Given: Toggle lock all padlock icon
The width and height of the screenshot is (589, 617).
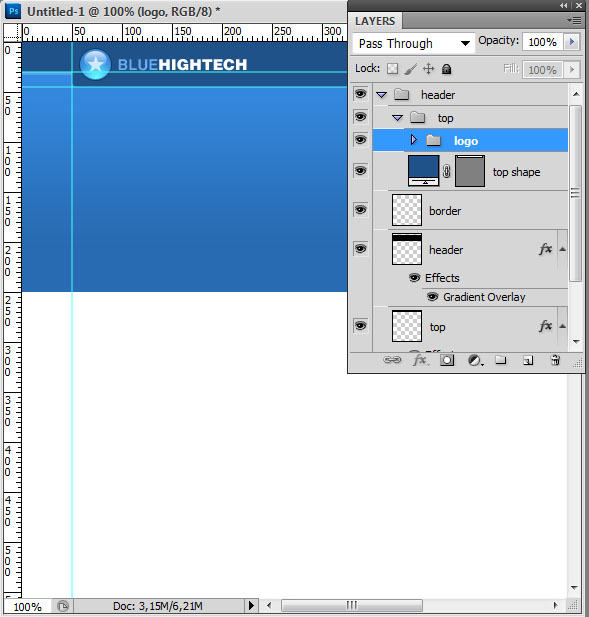Looking at the screenshot, I should 446,69.
